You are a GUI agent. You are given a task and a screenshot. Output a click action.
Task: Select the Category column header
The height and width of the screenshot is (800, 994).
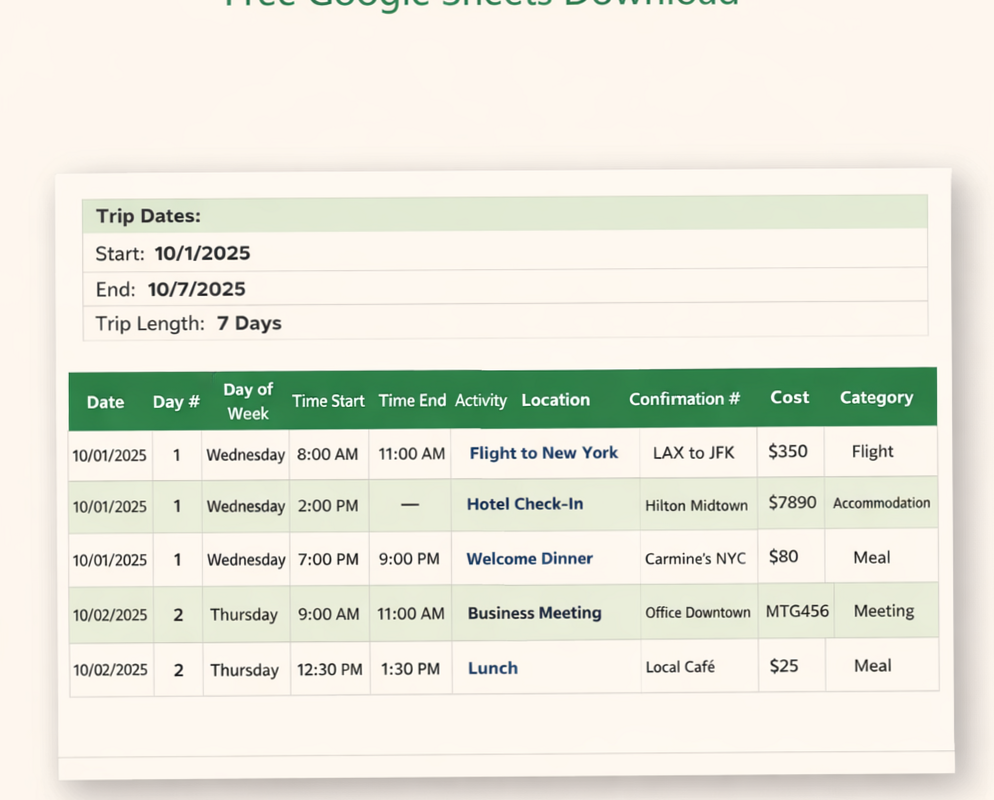click(x=876, y=397)
